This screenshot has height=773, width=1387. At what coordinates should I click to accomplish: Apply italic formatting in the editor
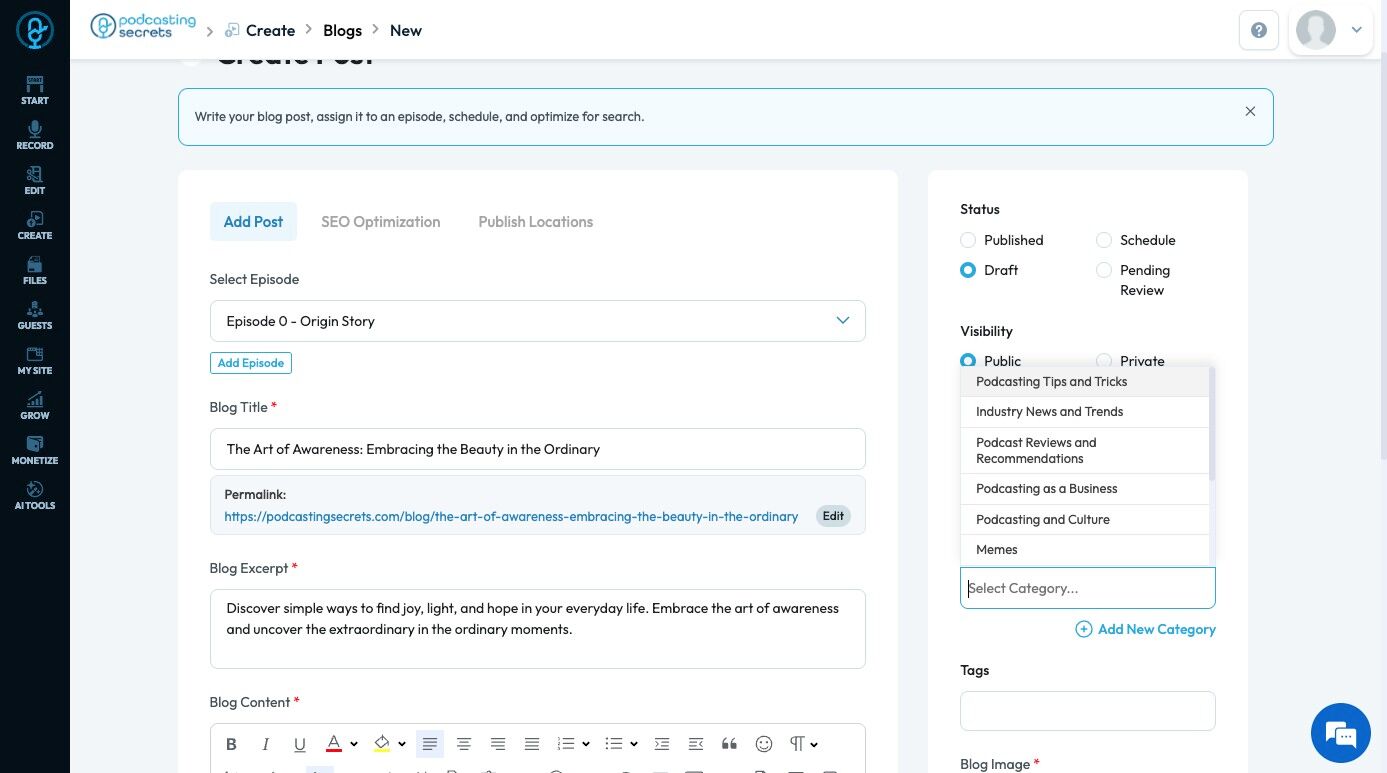point(266,744)
